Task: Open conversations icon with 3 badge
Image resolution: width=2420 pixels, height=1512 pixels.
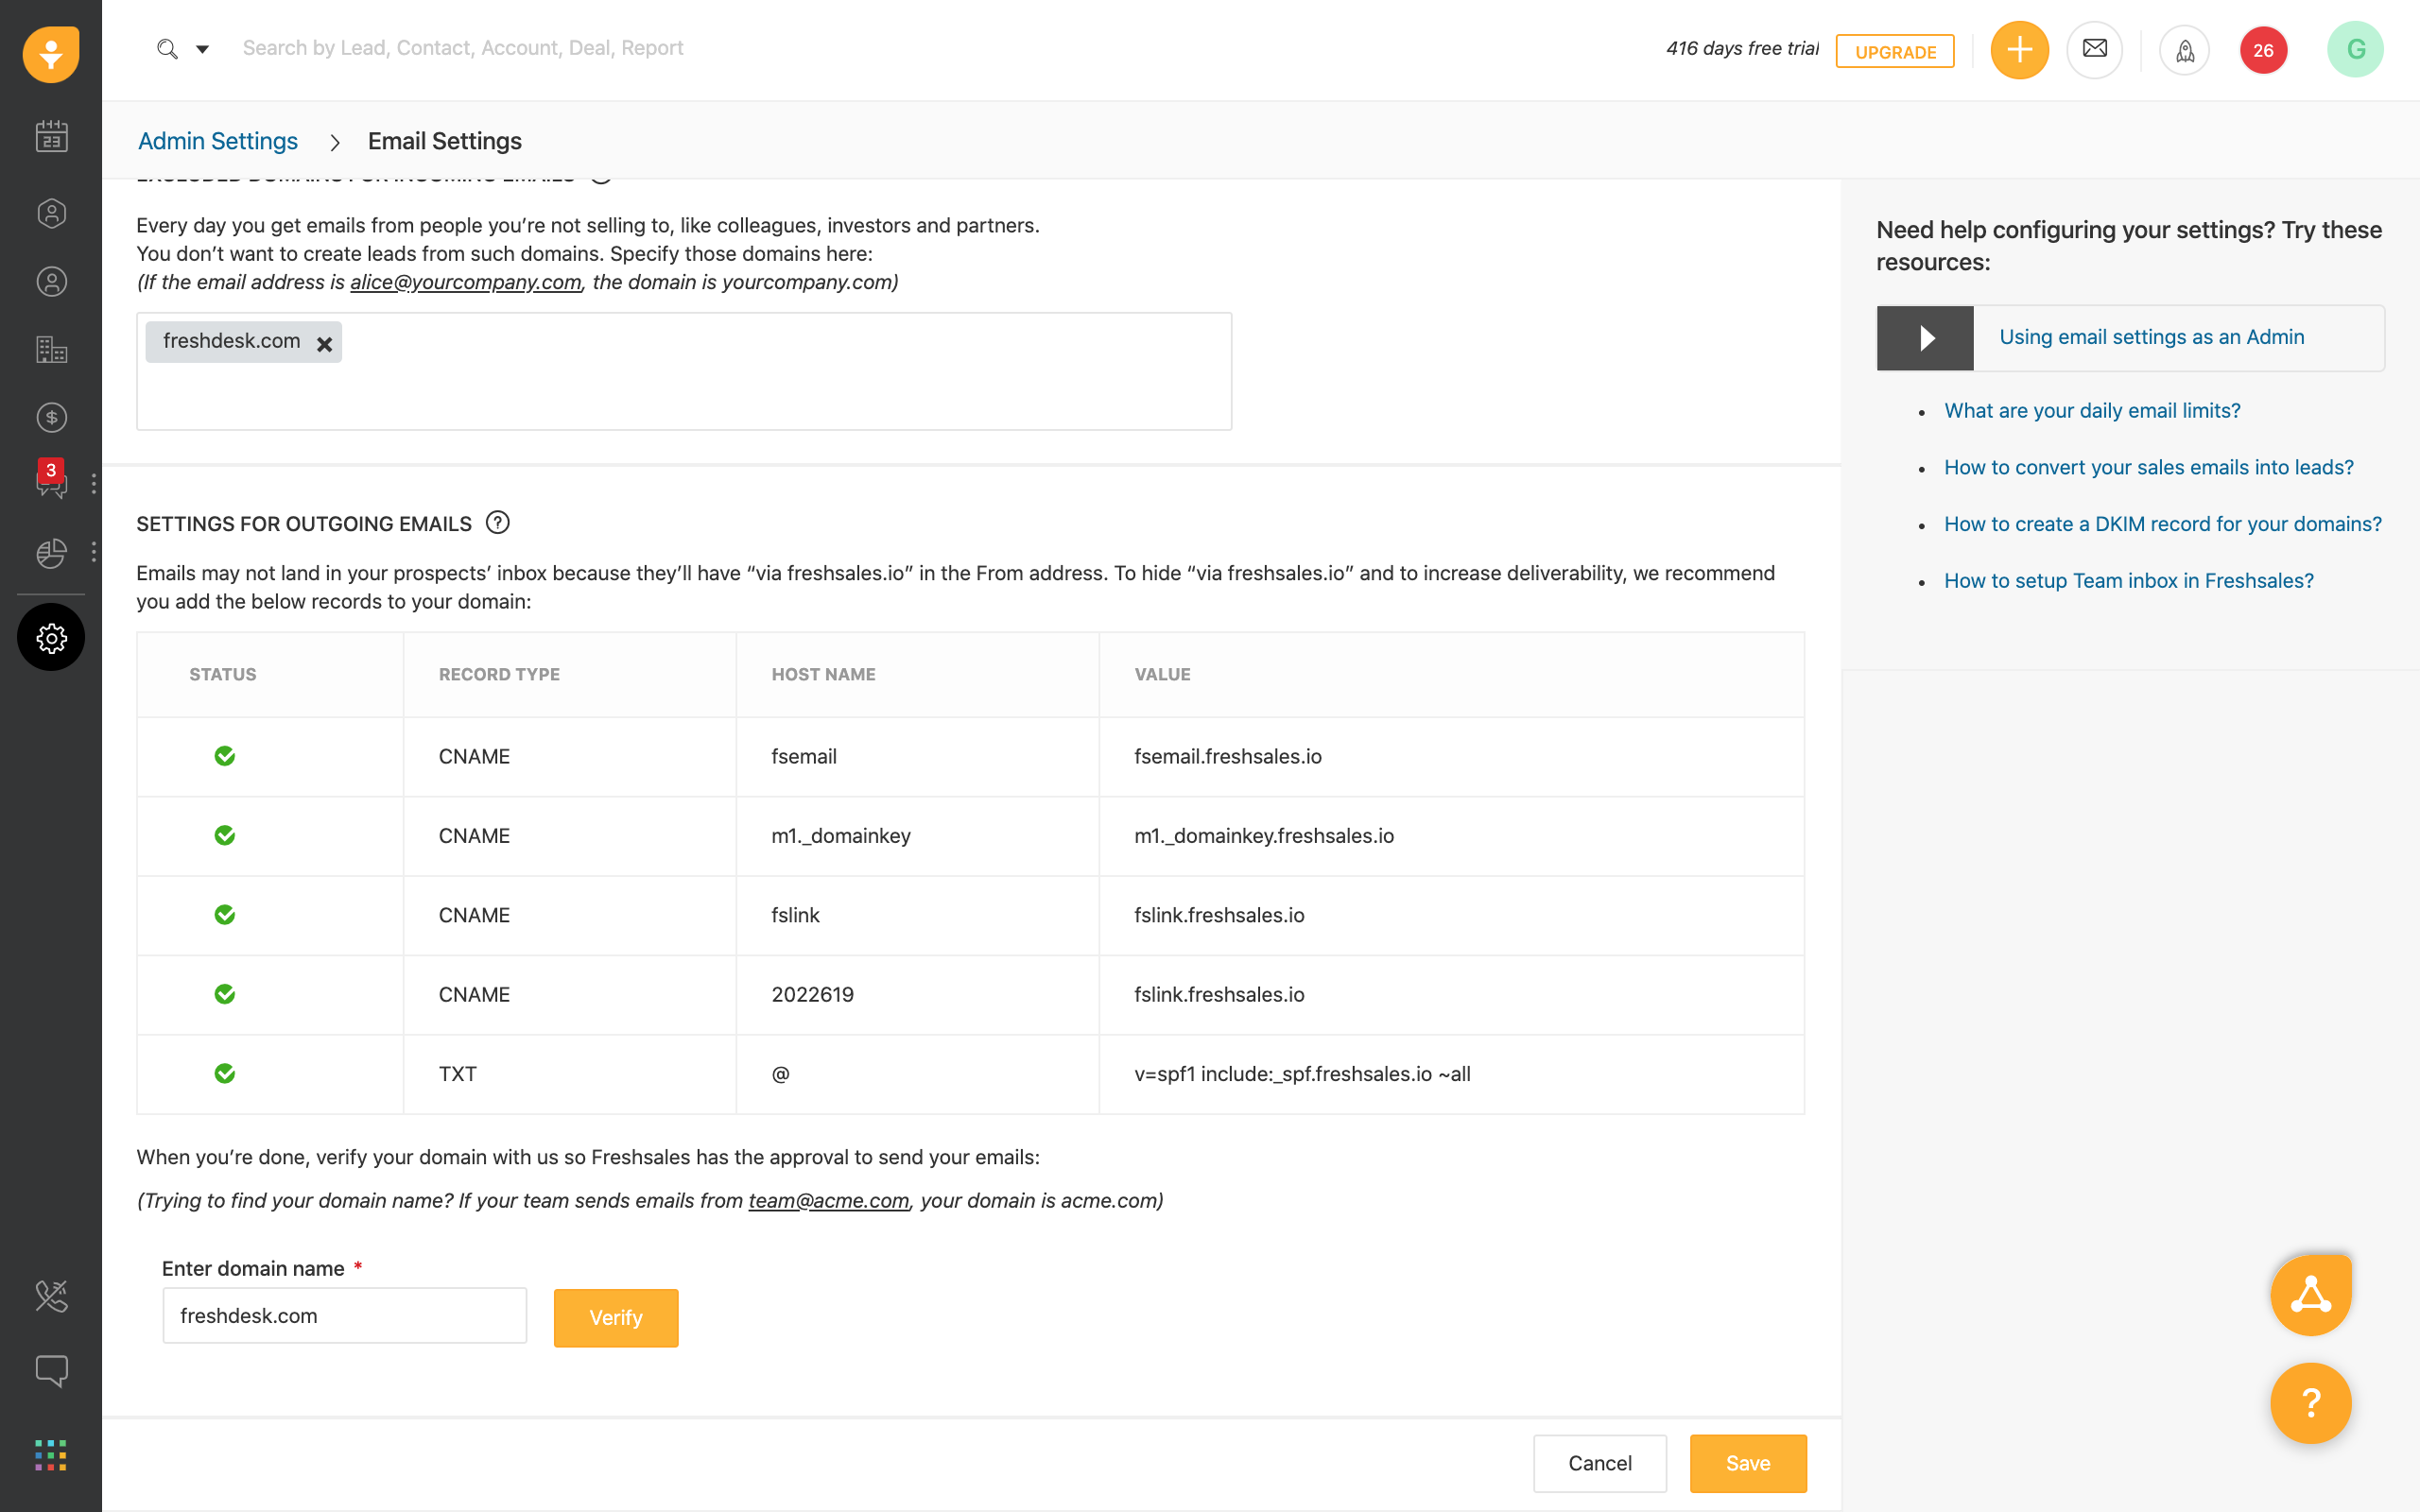Action: (51, 483)
